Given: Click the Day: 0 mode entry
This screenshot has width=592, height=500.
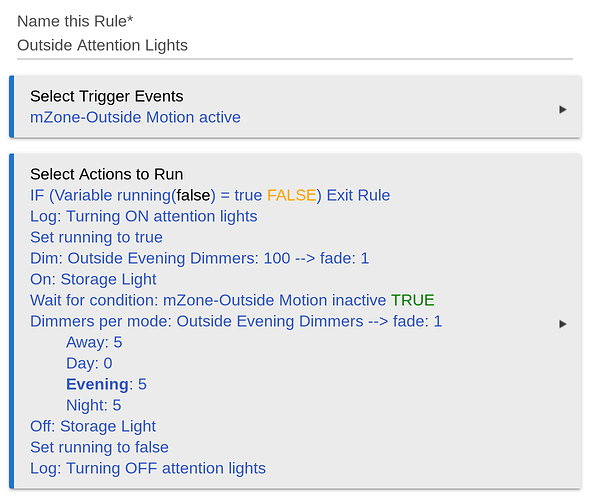Looking at the screenshot, I should coord(89,364).
